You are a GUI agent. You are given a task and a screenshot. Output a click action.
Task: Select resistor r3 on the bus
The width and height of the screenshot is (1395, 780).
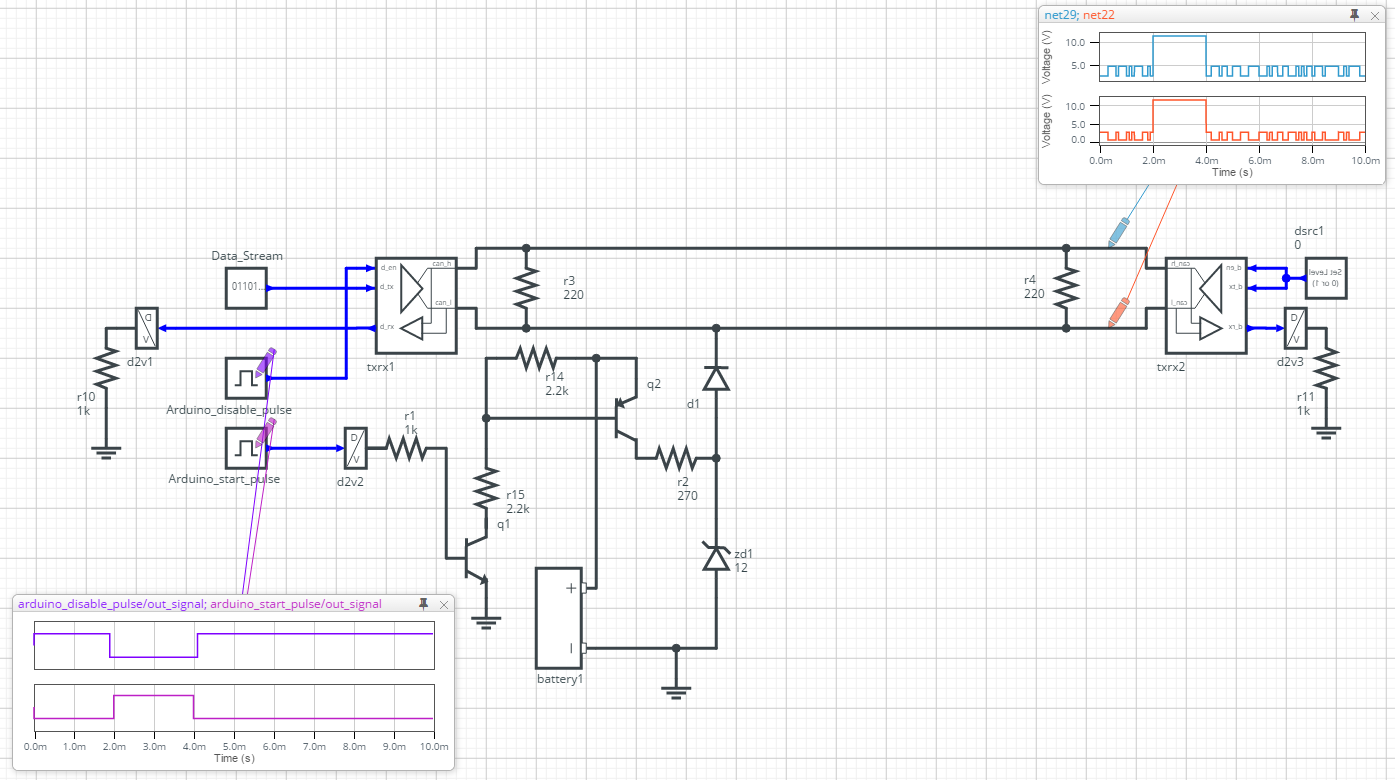[526, 288]
